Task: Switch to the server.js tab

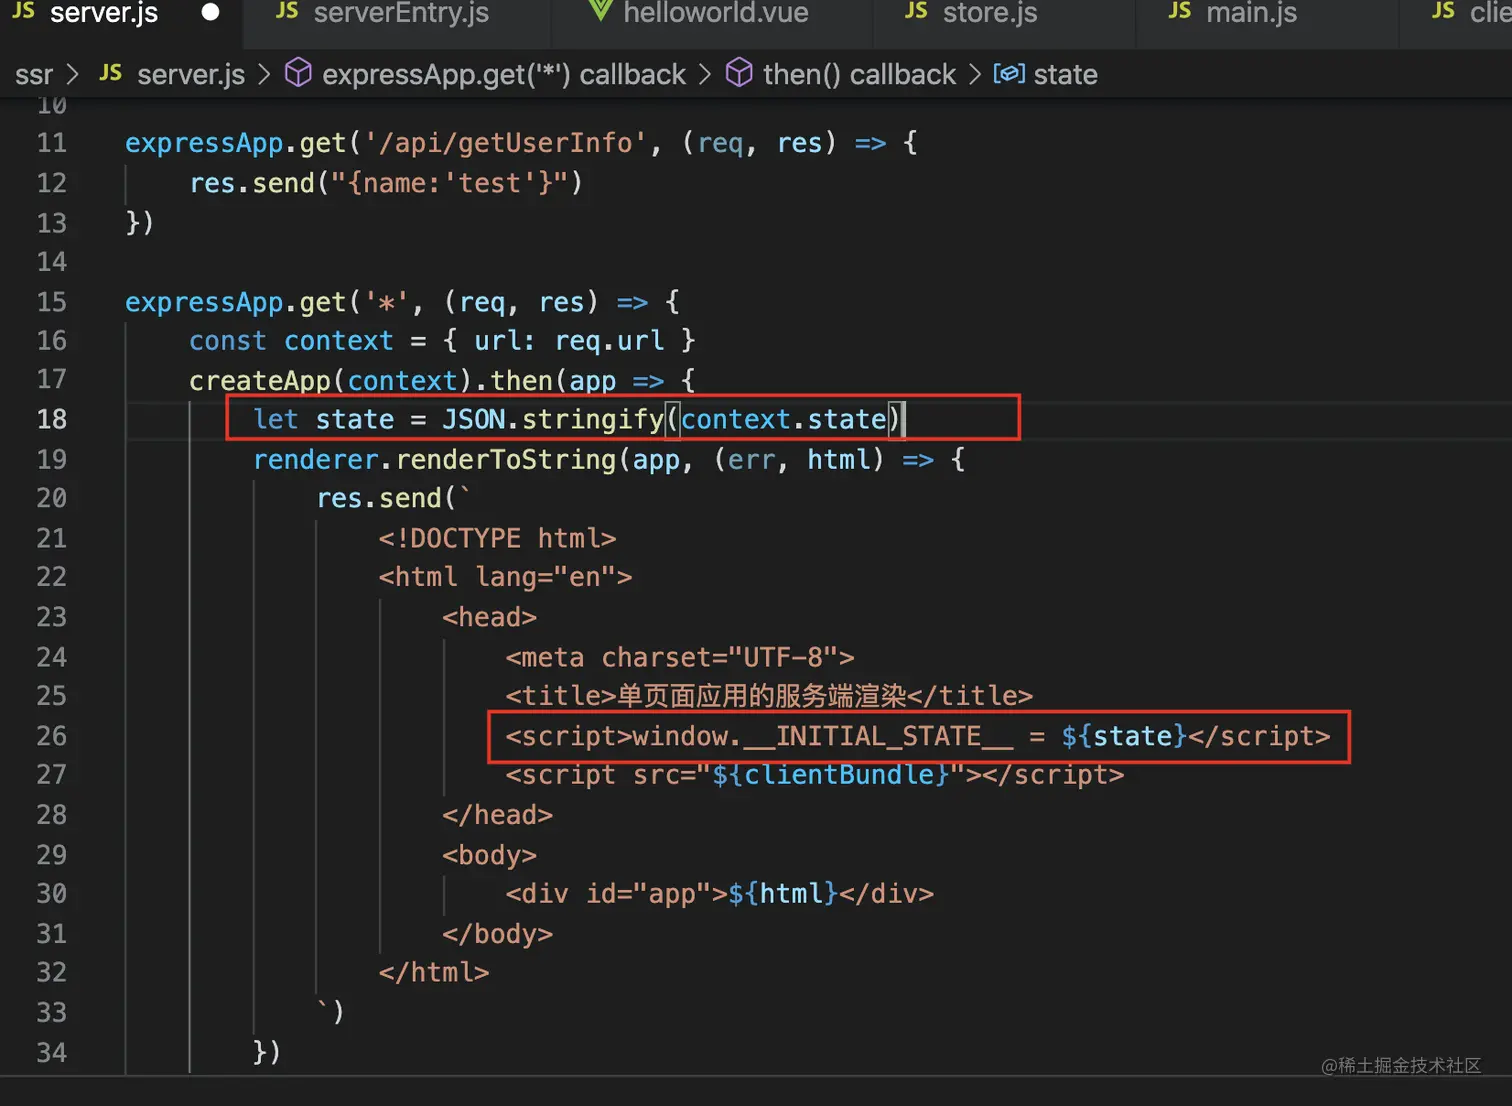Action: (x=104, y=14)
